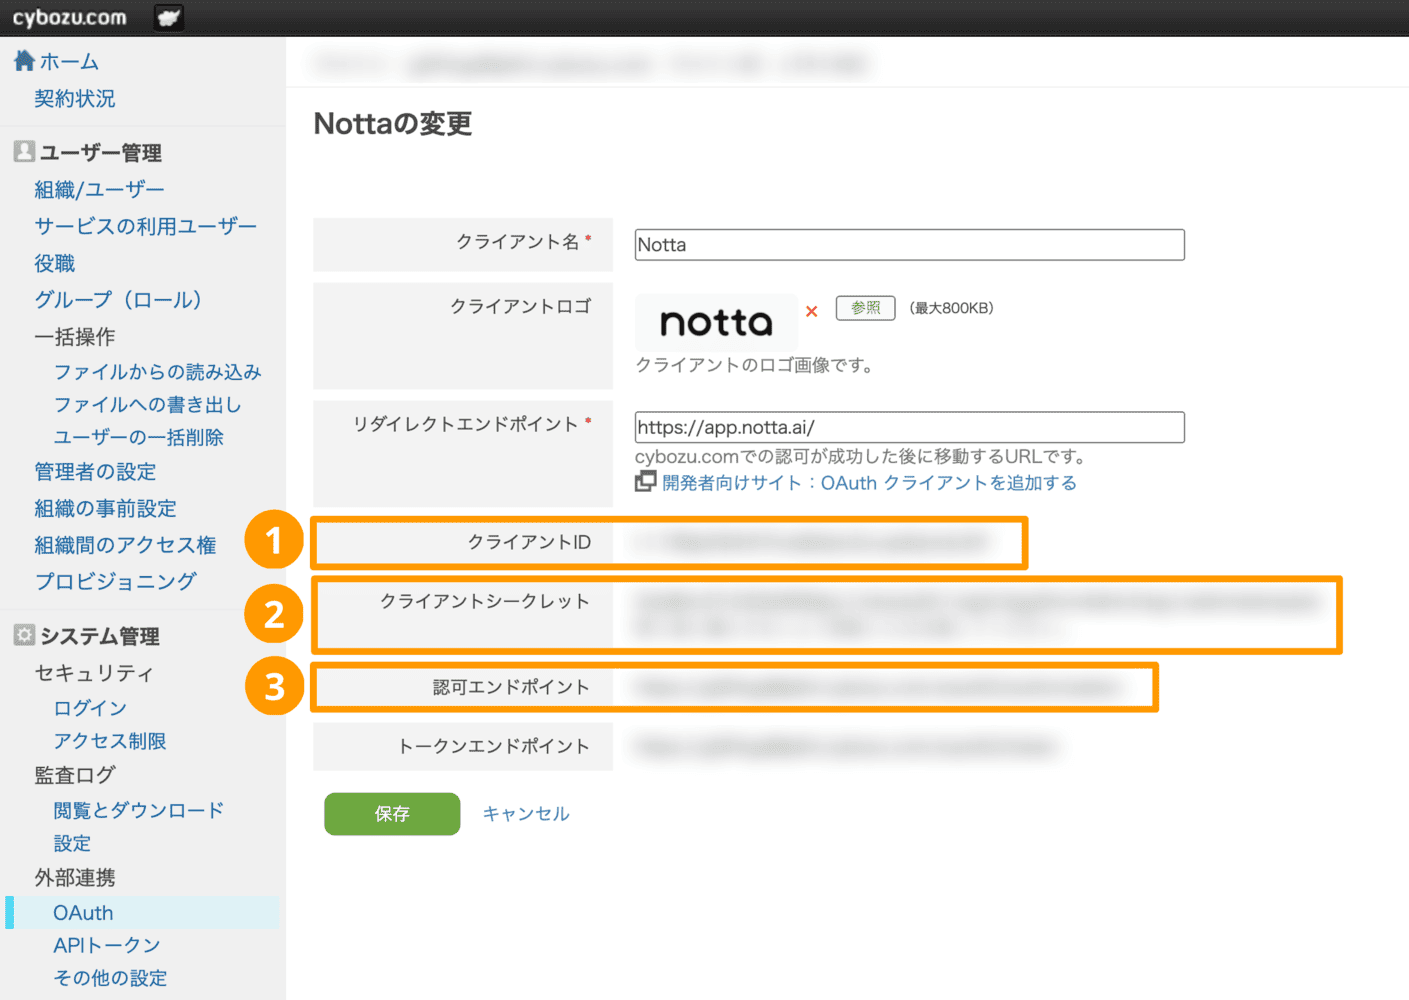Open ログイン security settings

point(90,708)
